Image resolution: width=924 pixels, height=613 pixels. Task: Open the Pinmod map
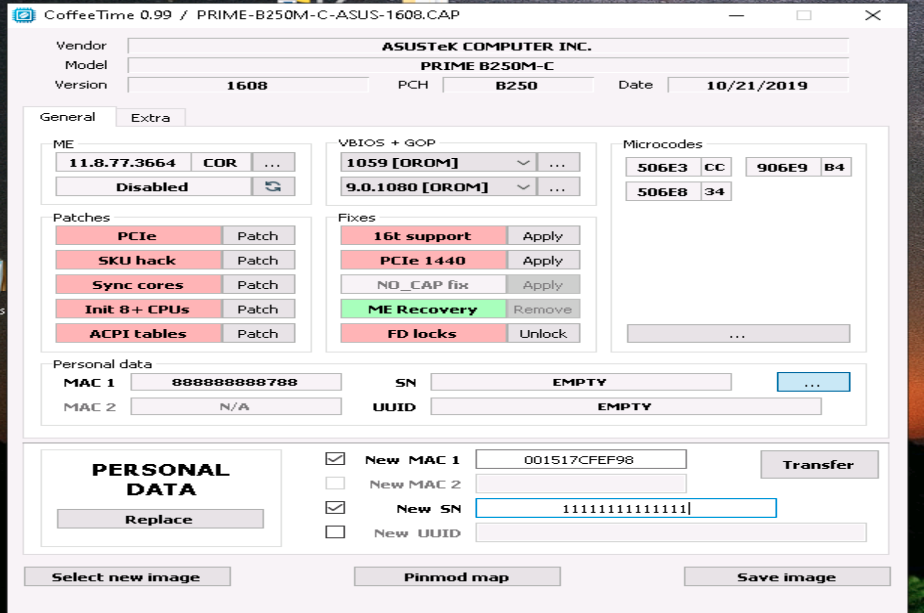point(457,576)
